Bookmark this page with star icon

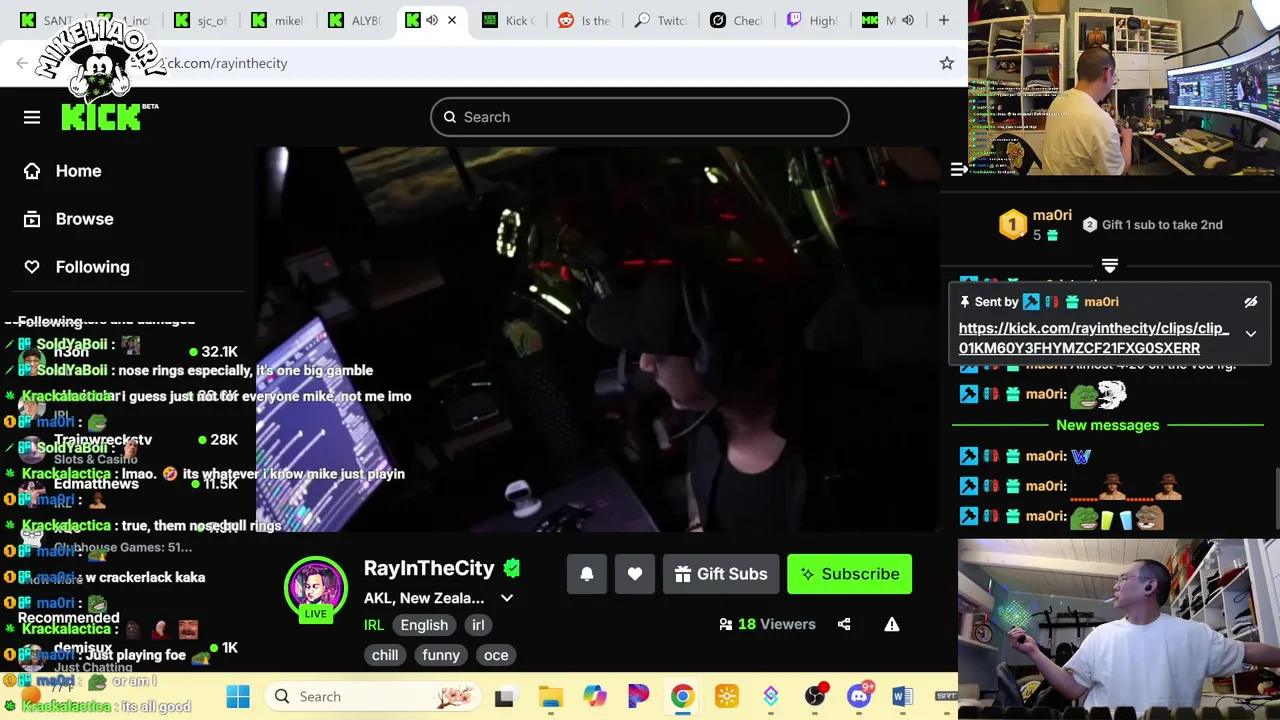pos(946,63)
